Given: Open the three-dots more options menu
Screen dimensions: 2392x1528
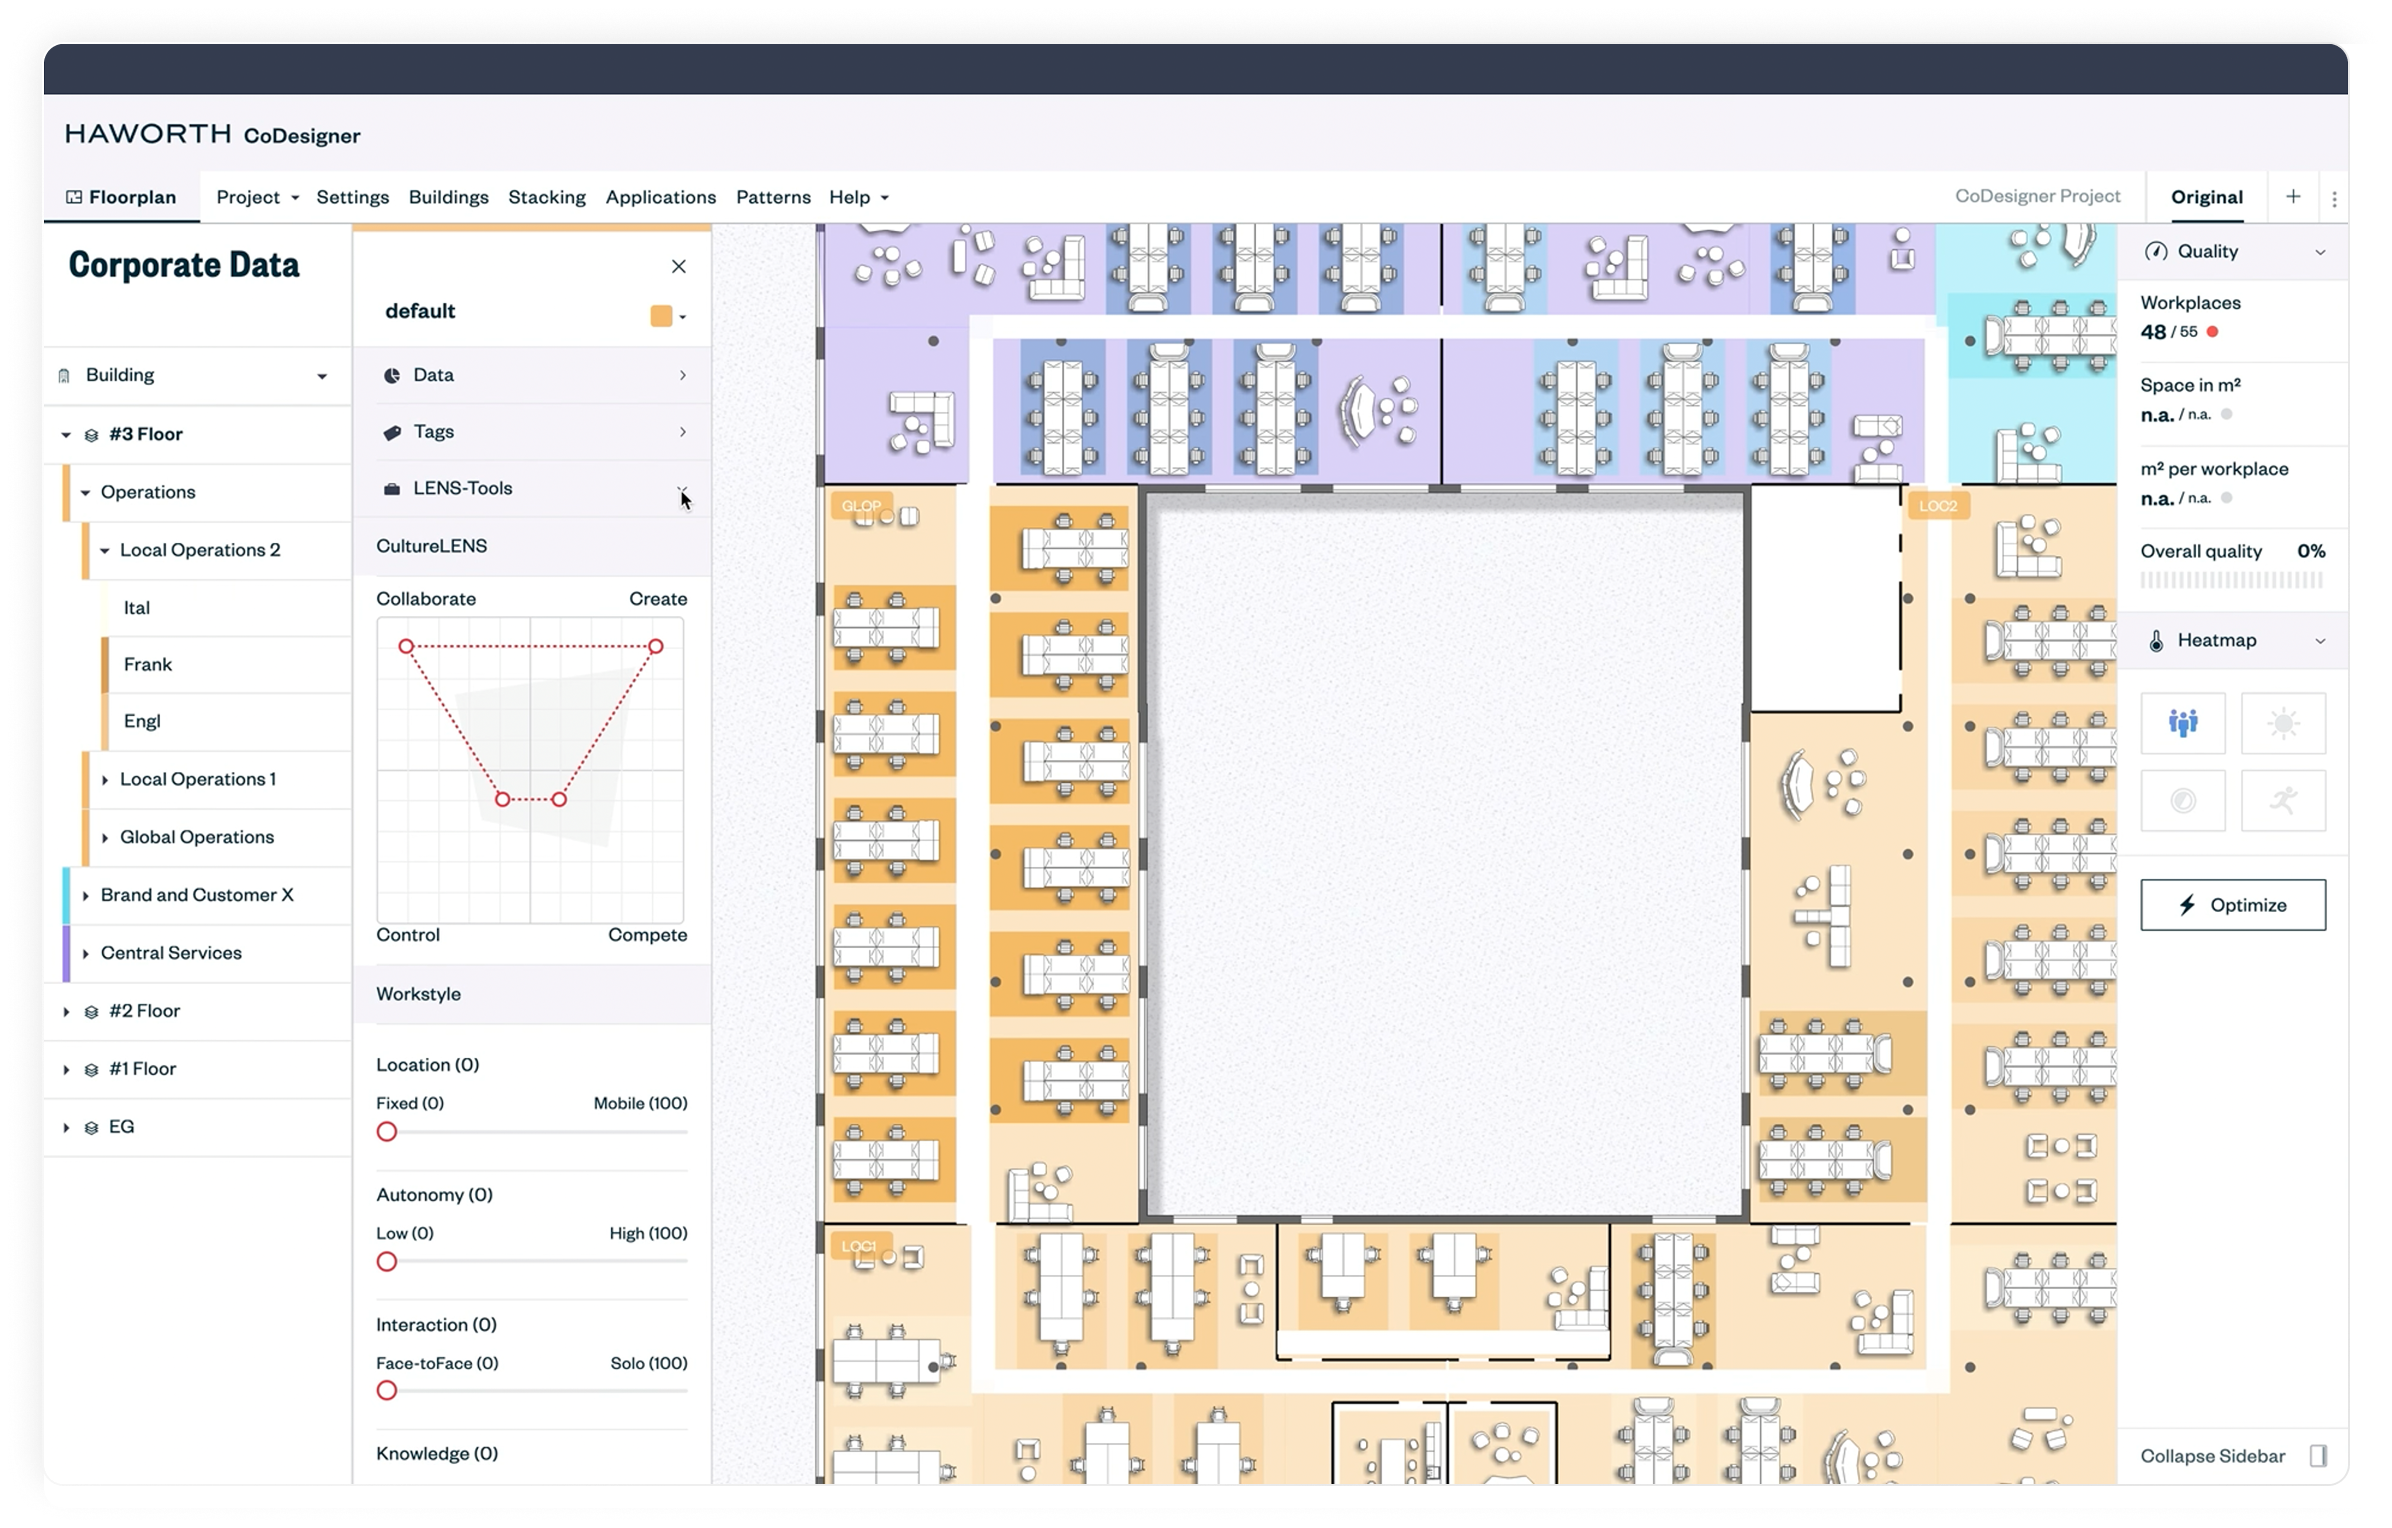Looking at the screenshot, I should click(2334, 199).
